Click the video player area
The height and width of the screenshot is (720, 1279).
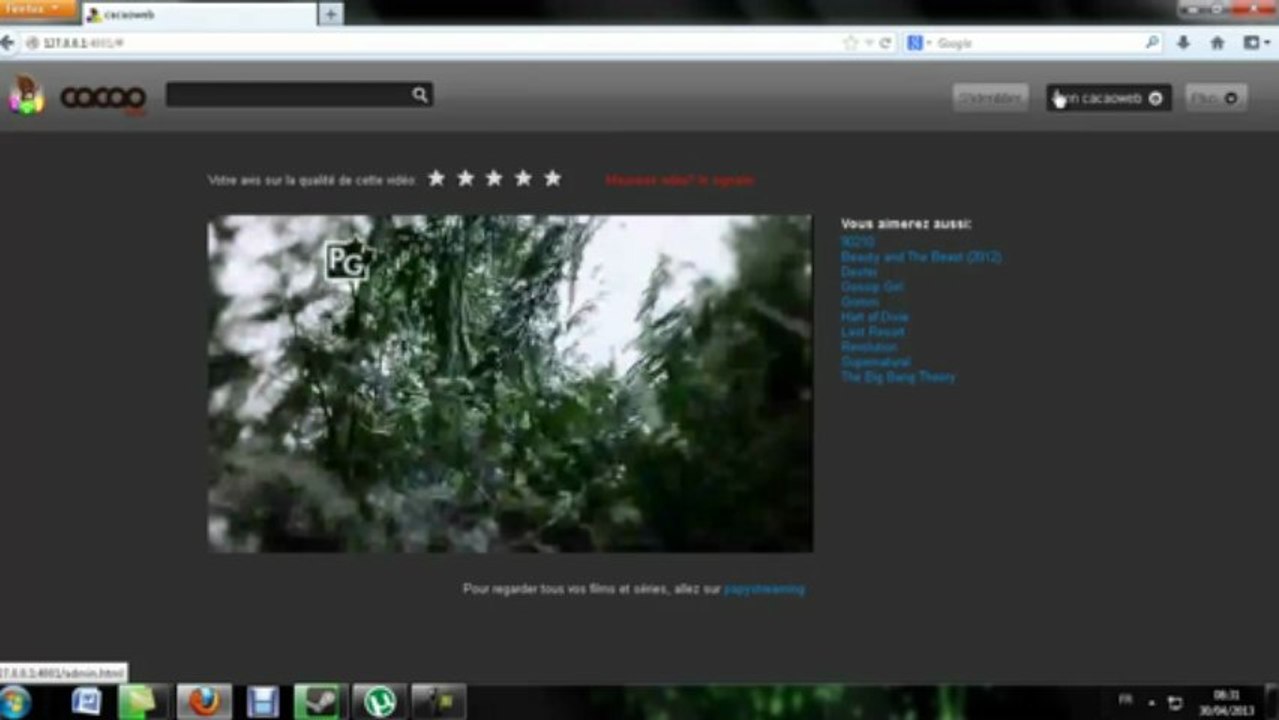[510, 384]
